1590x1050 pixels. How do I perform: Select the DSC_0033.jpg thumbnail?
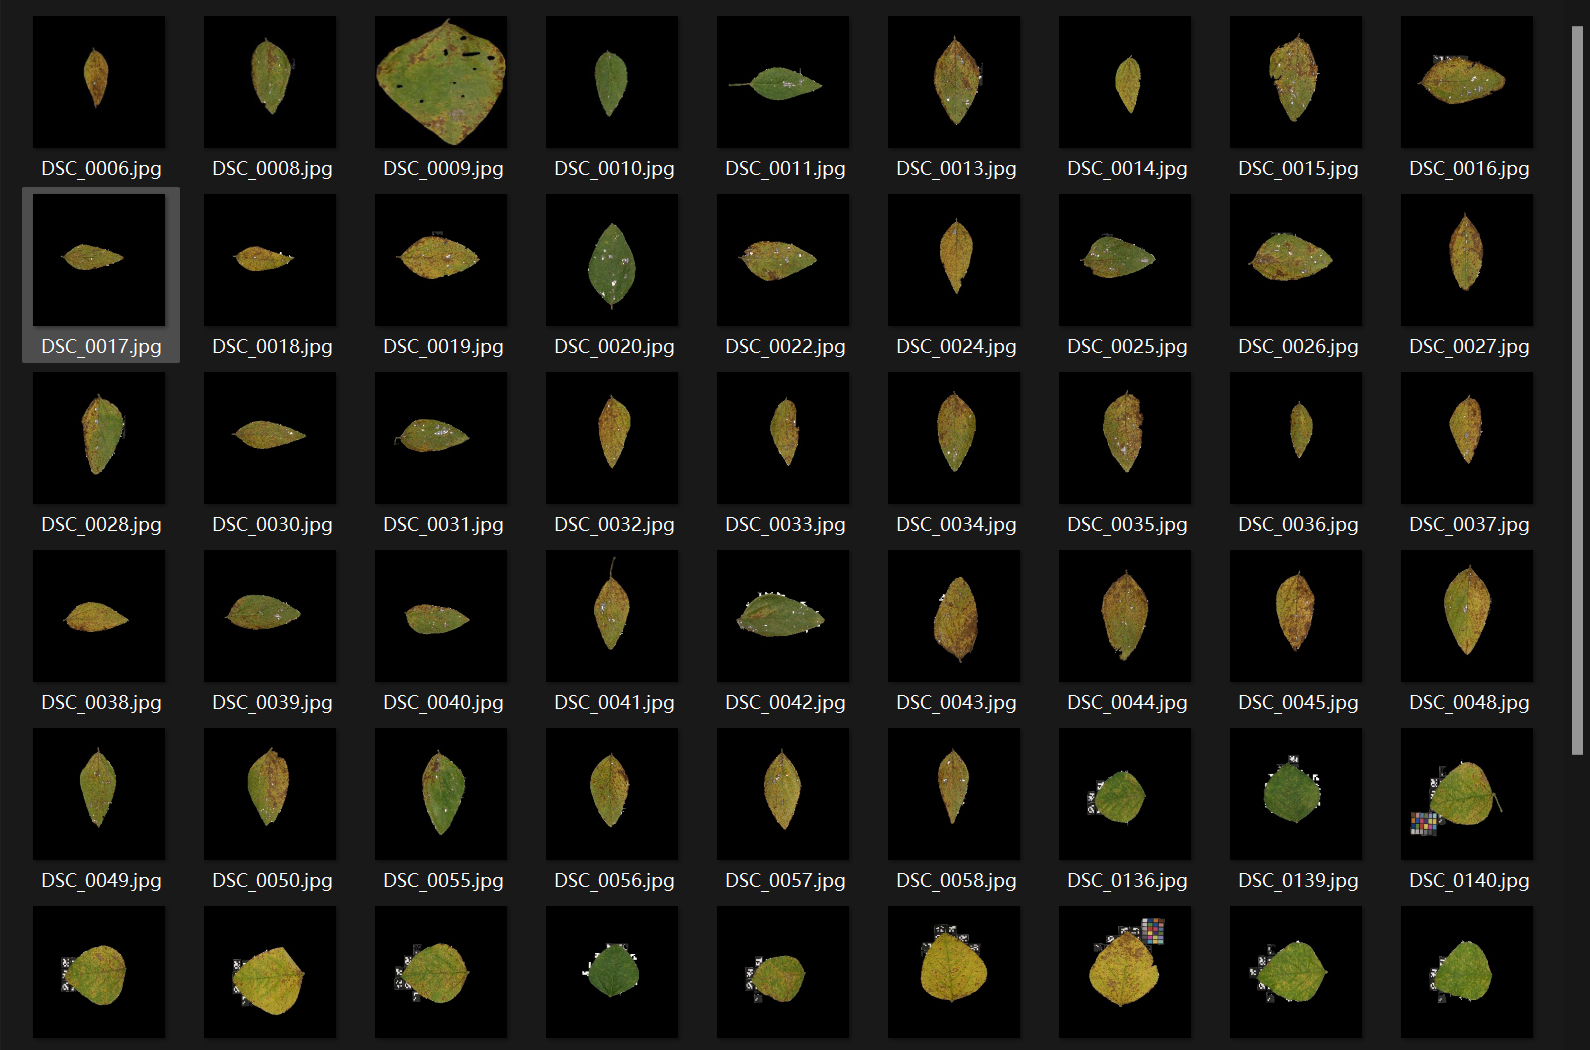click(783, 438)
